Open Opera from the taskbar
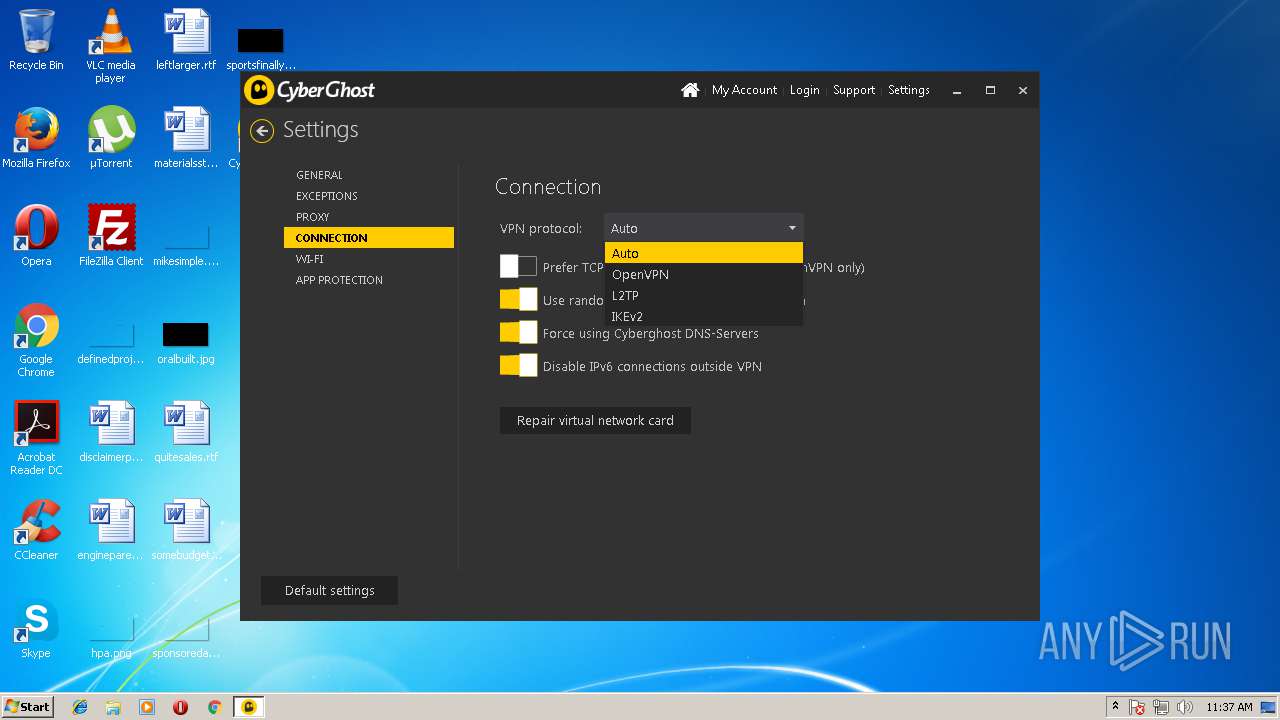 tap(180, 707)
